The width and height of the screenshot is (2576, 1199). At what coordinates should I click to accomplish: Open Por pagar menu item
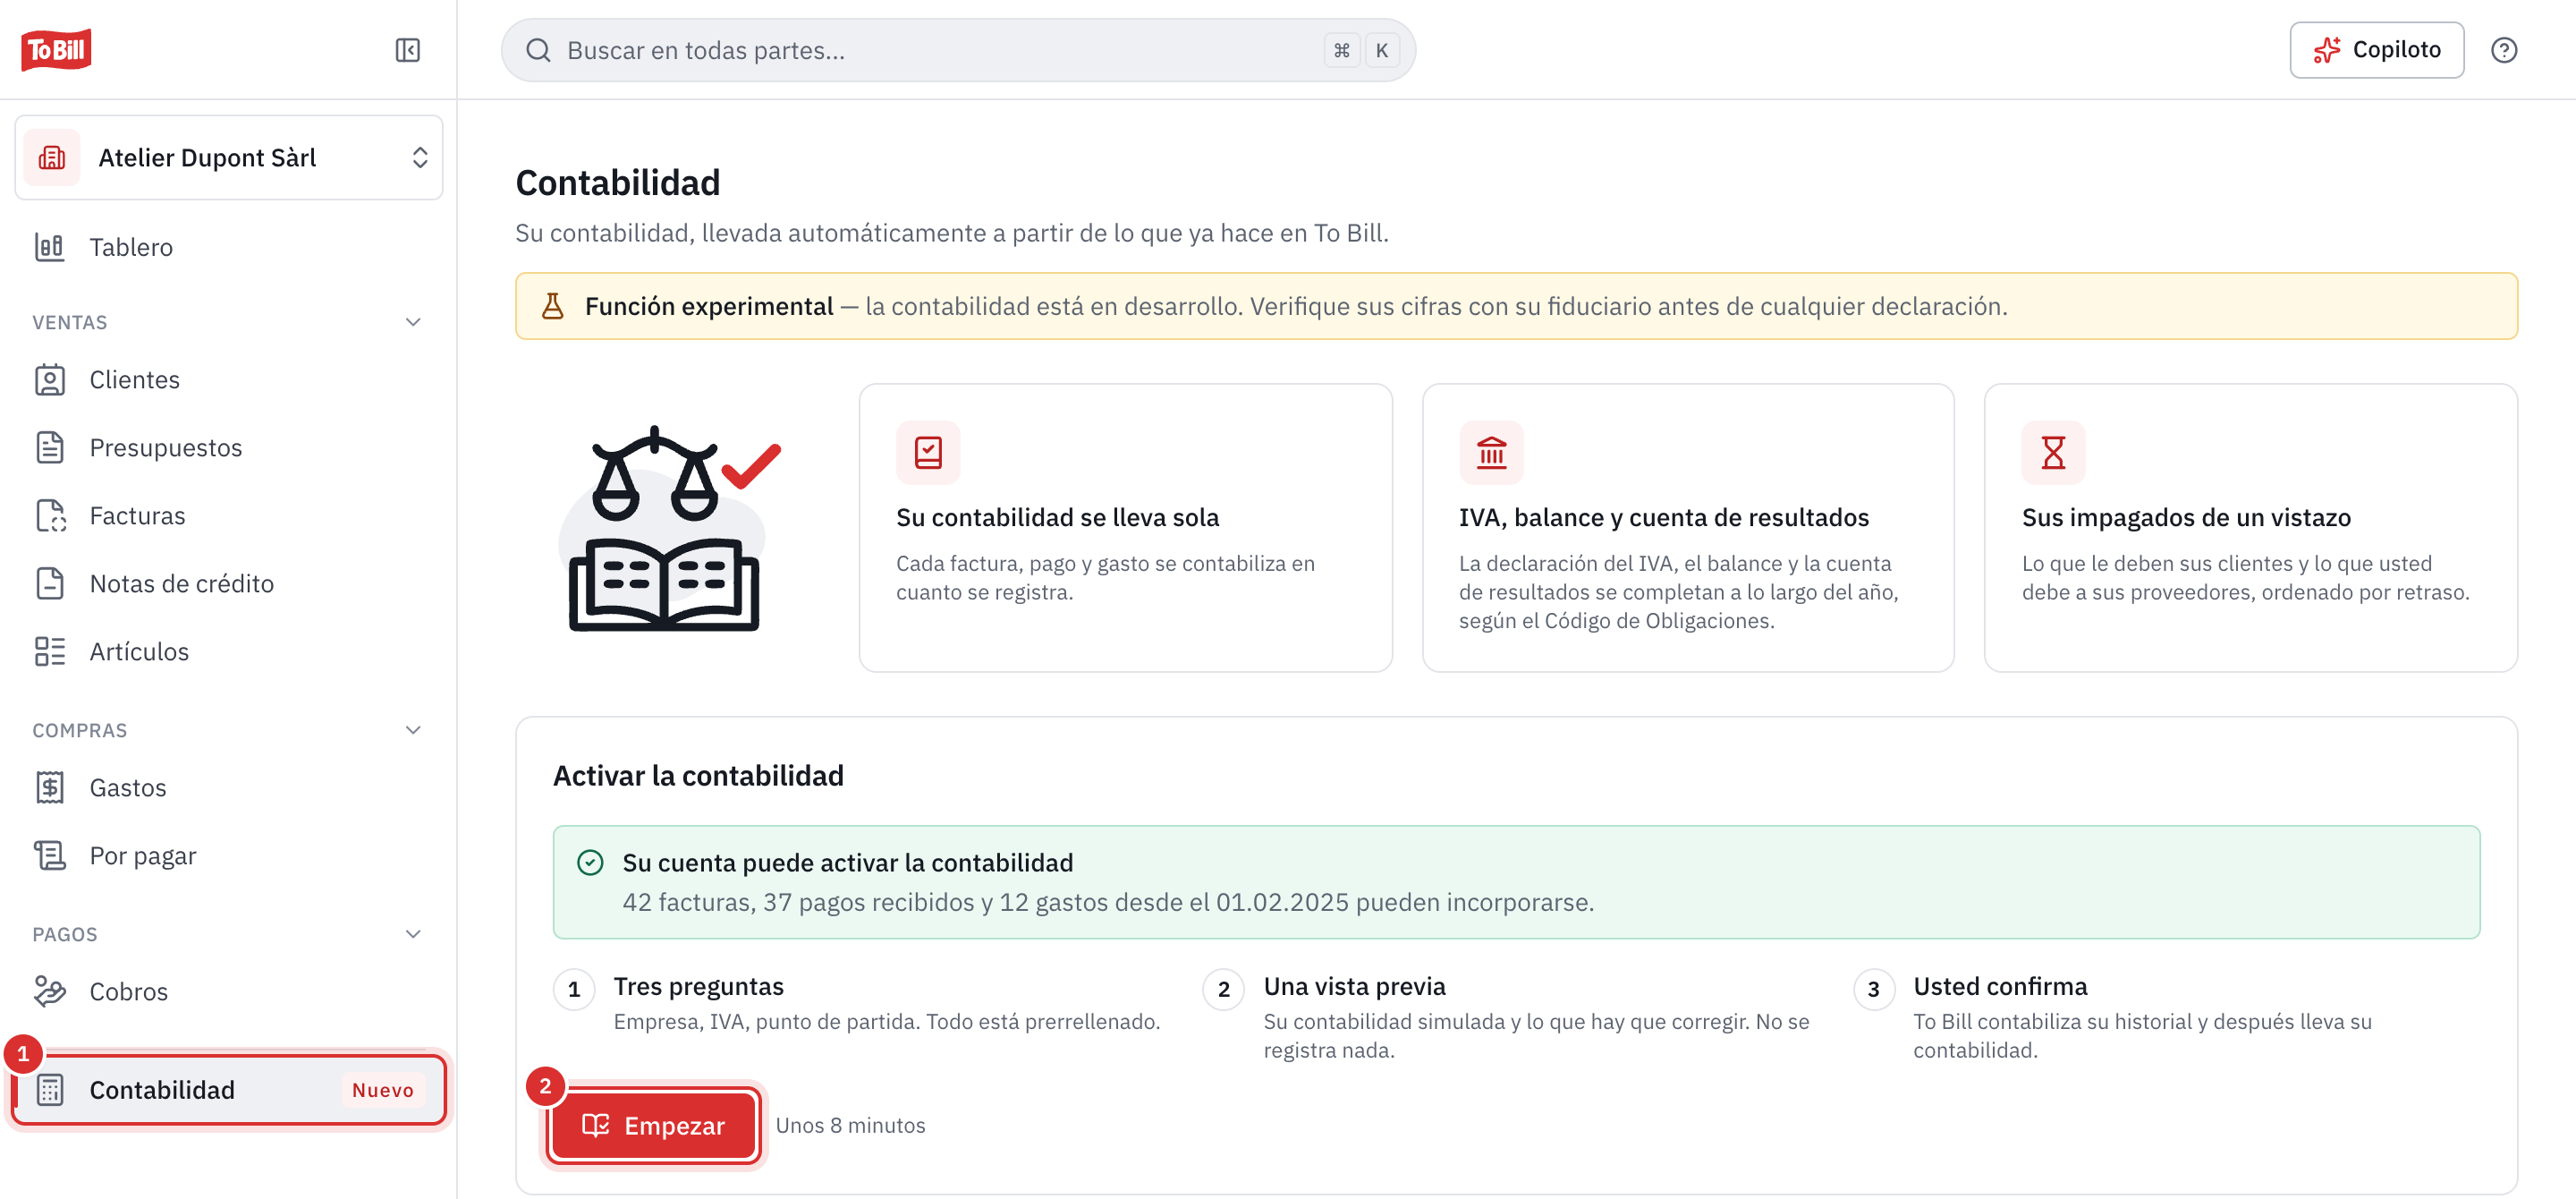coord(229,856)
